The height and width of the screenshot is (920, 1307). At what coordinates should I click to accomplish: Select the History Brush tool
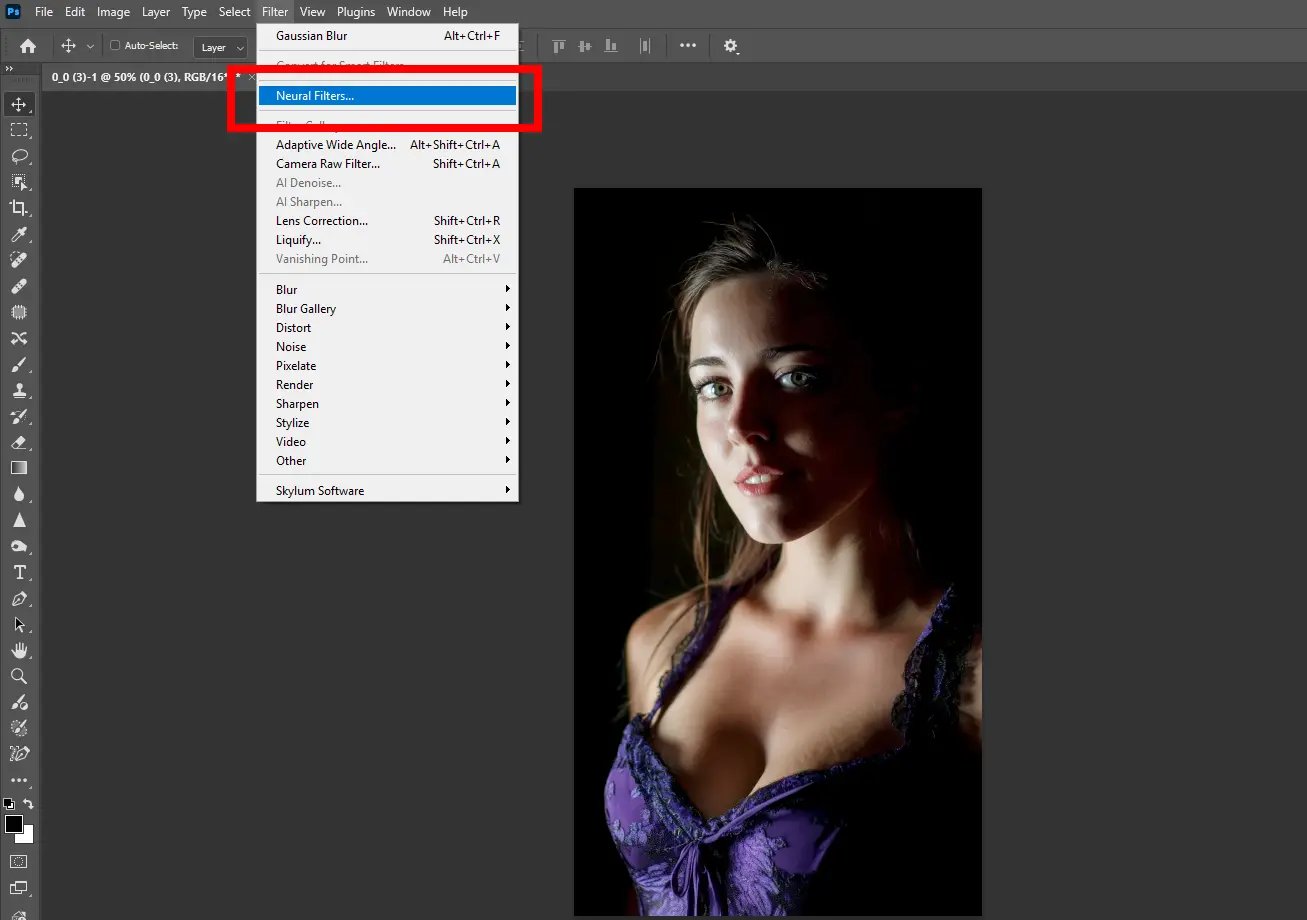tap(19, 416)
